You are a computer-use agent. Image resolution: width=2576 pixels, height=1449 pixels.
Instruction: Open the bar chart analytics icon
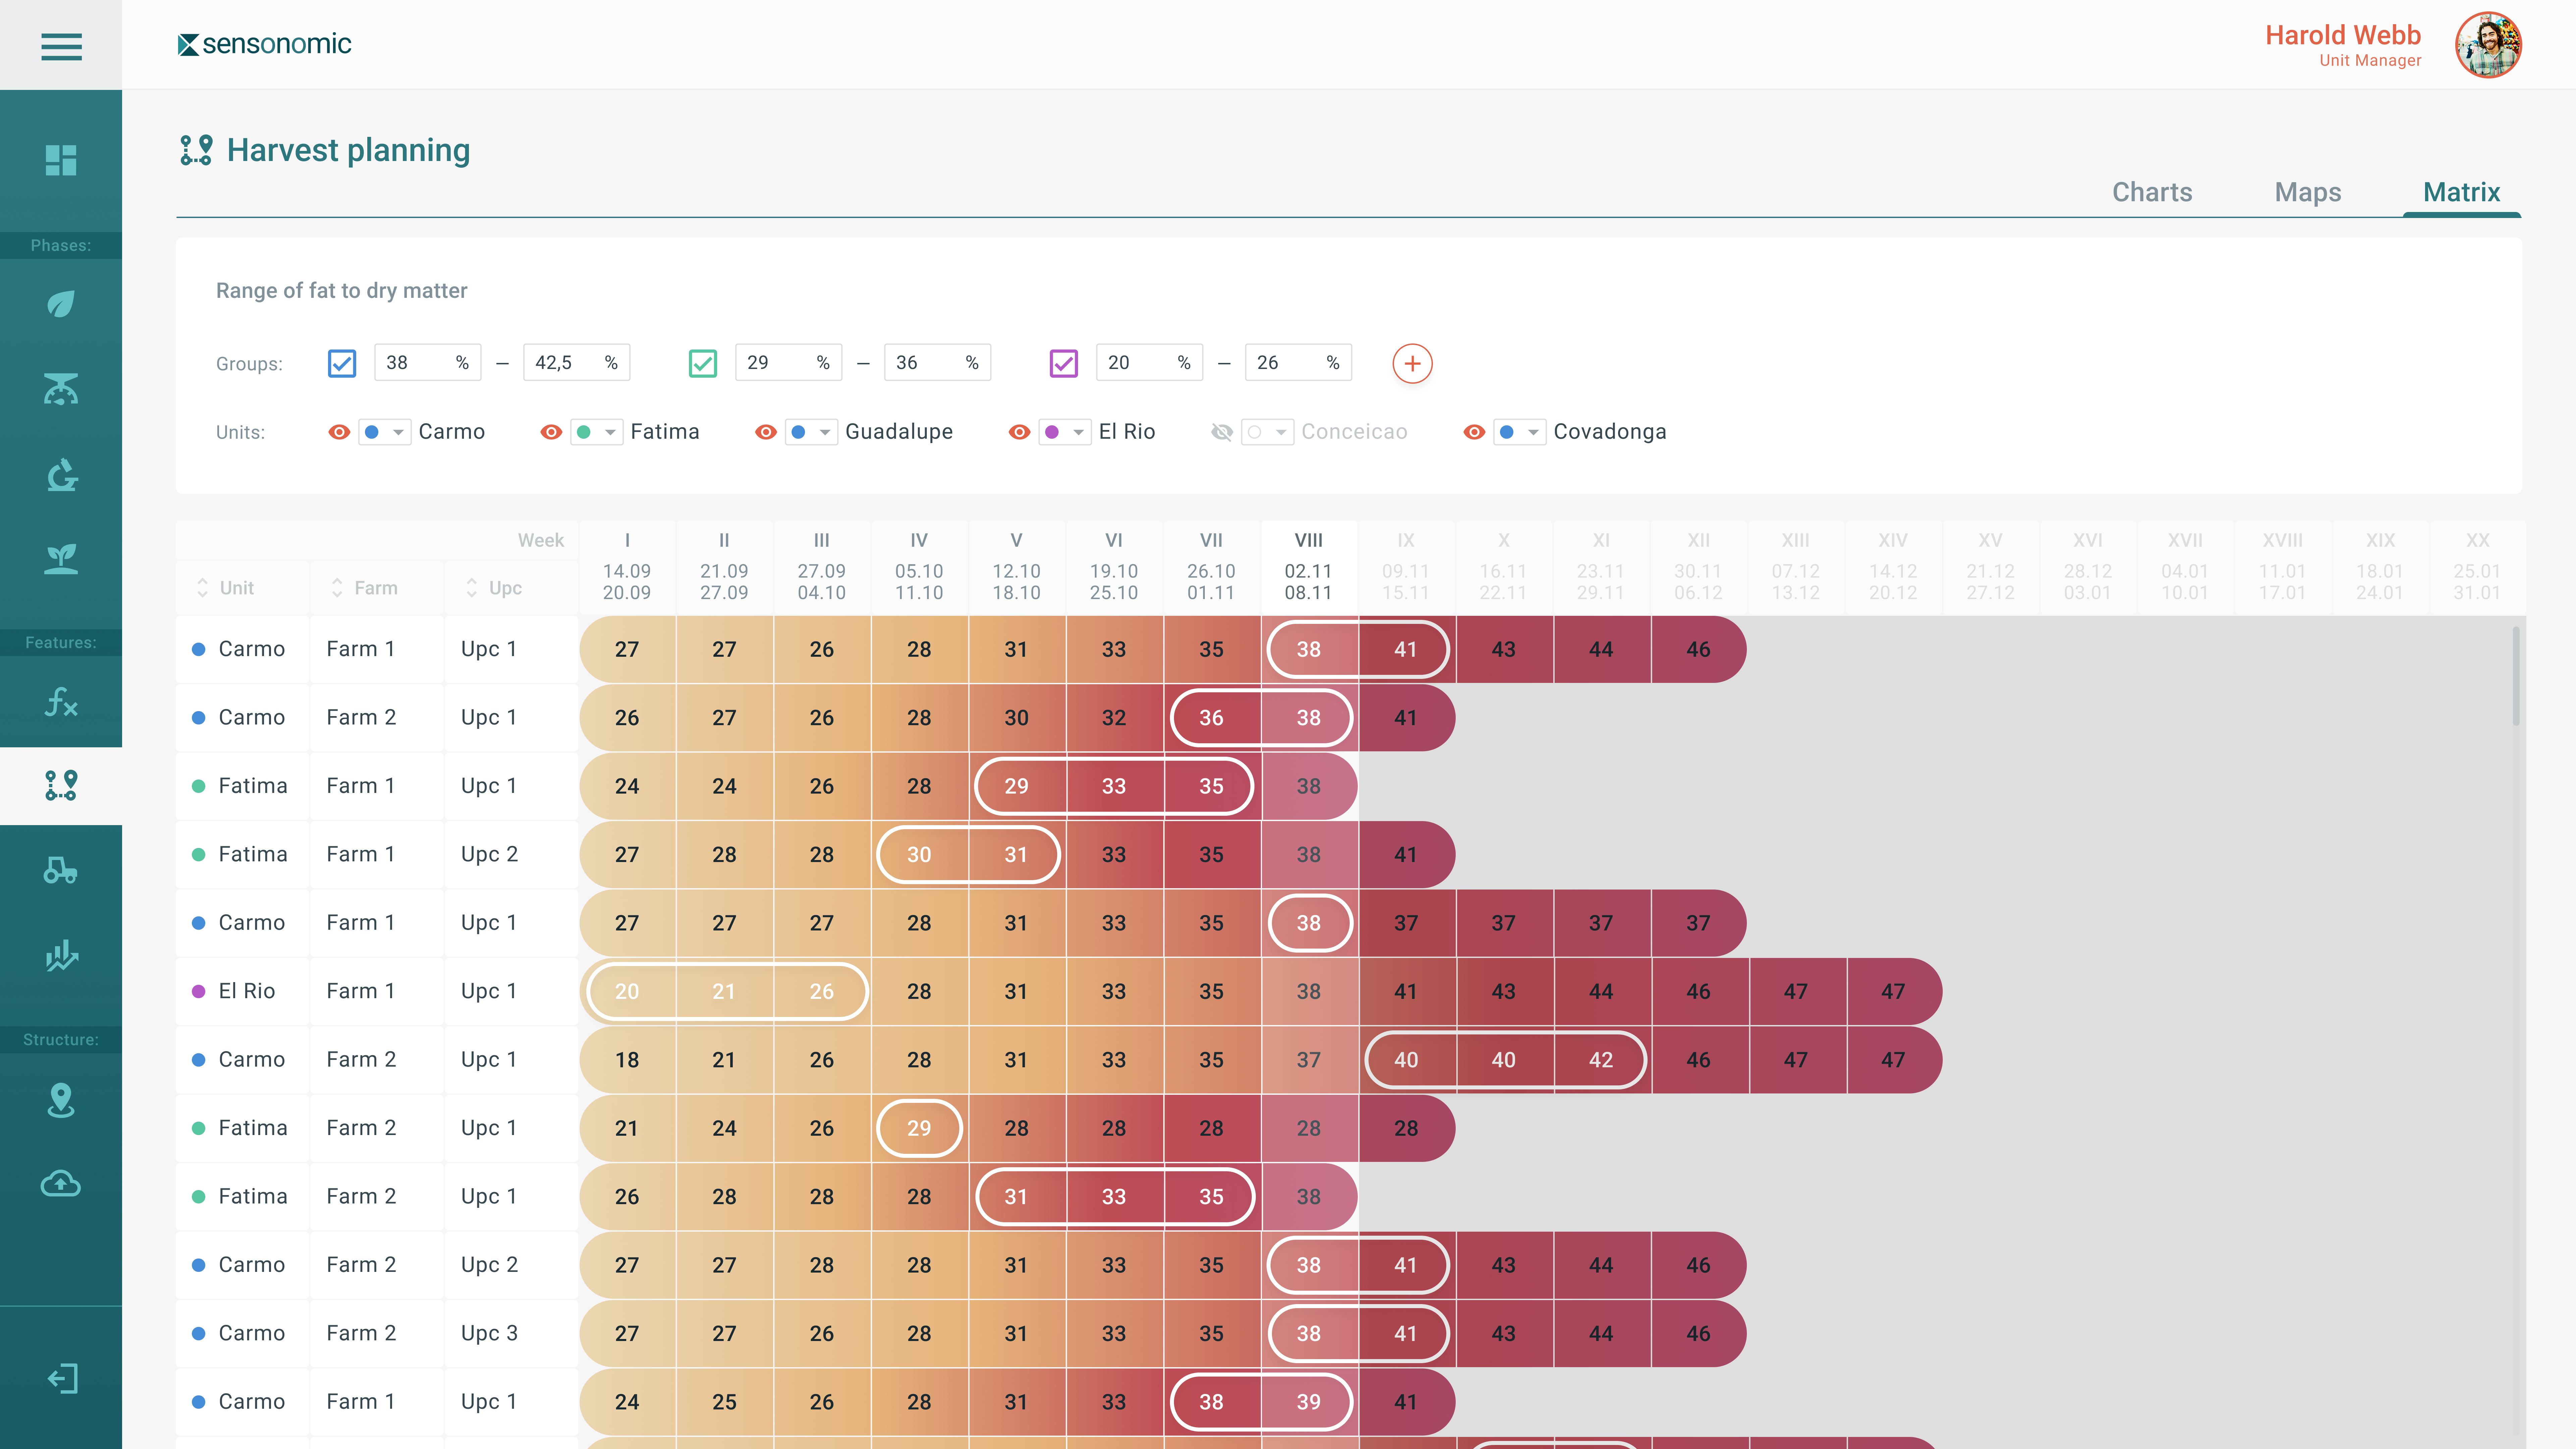[61, 956]
